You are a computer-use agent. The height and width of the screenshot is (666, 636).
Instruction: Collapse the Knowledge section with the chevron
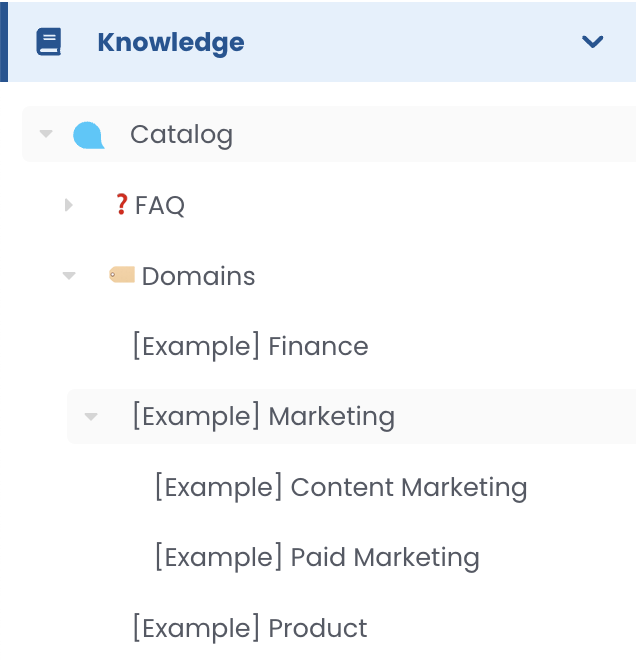pyautogui.click(x=593, y=42)
